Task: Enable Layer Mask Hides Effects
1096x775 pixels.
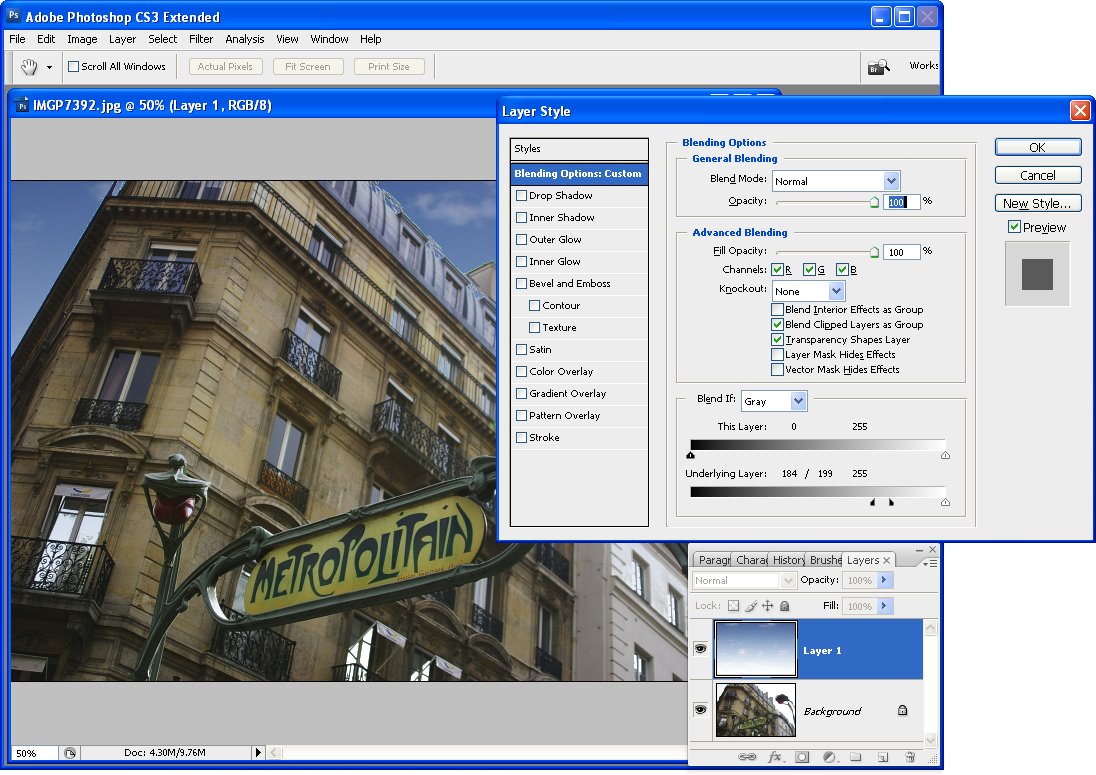Action: pos(777,354)
